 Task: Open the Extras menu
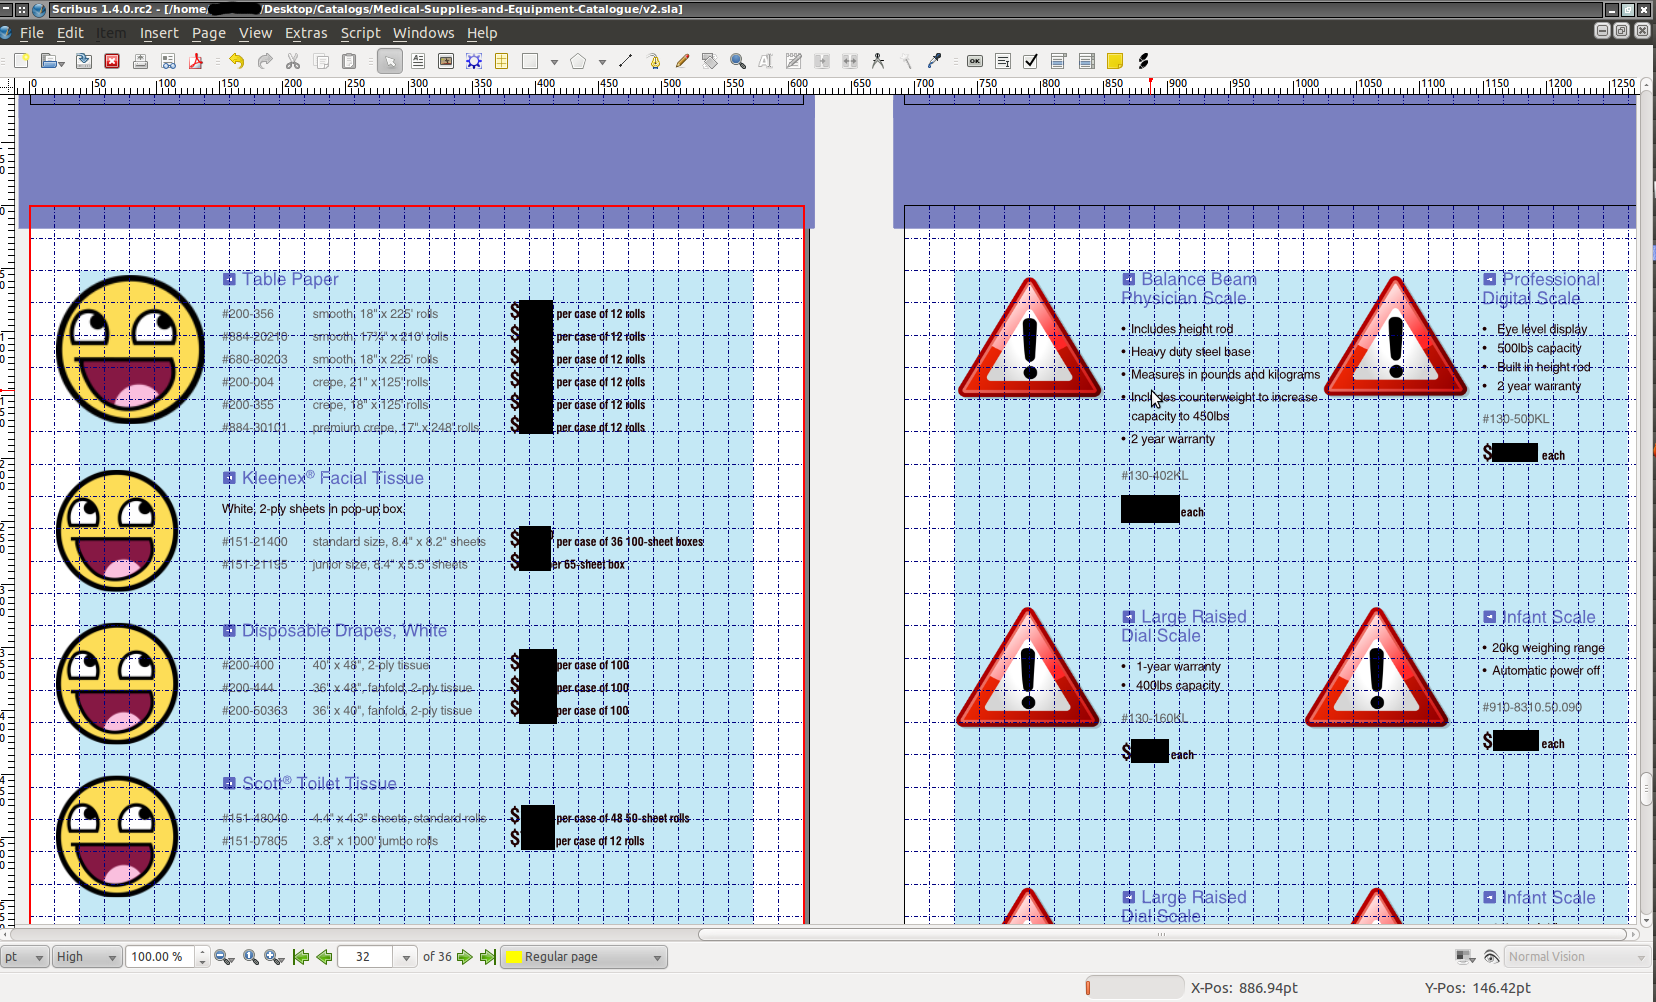(305, 33)
